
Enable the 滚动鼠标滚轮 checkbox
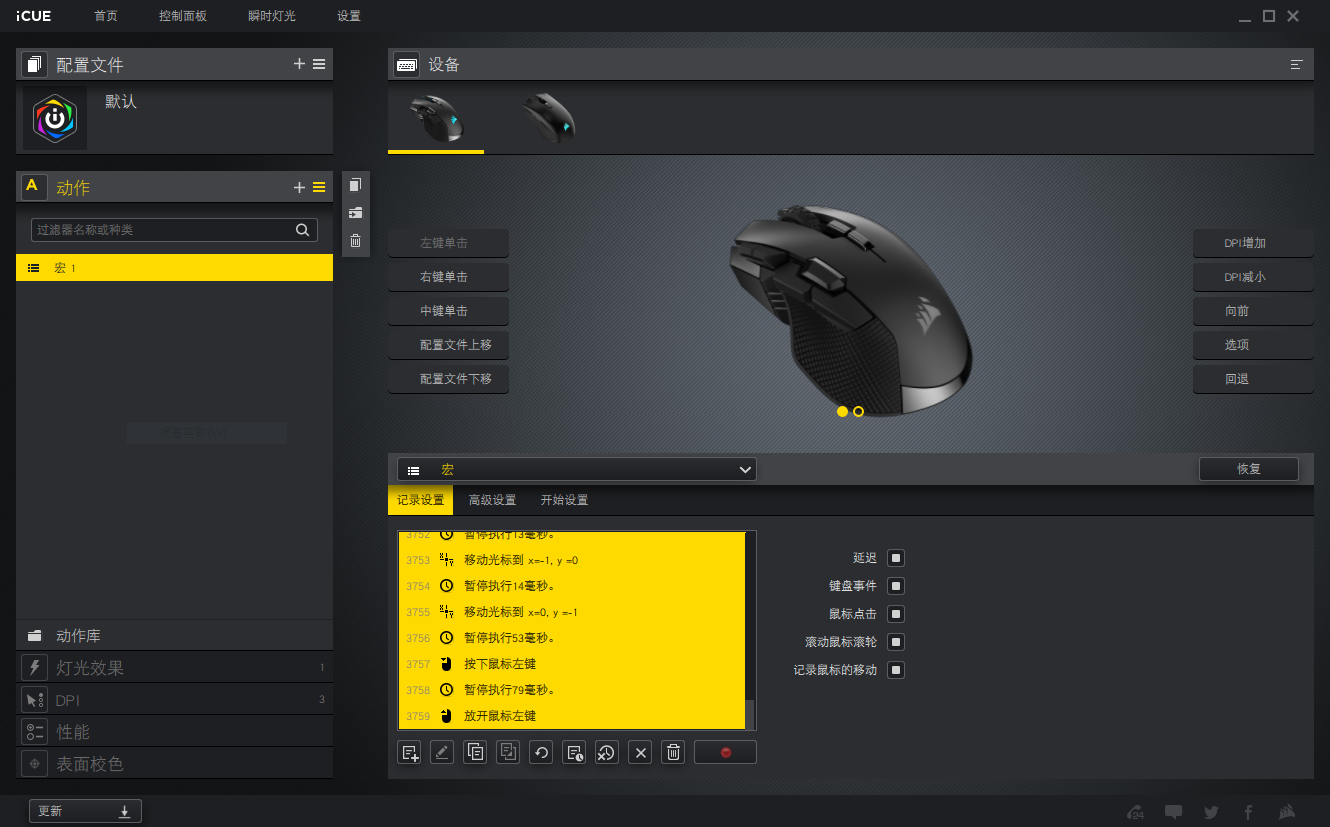click(896, 642)
